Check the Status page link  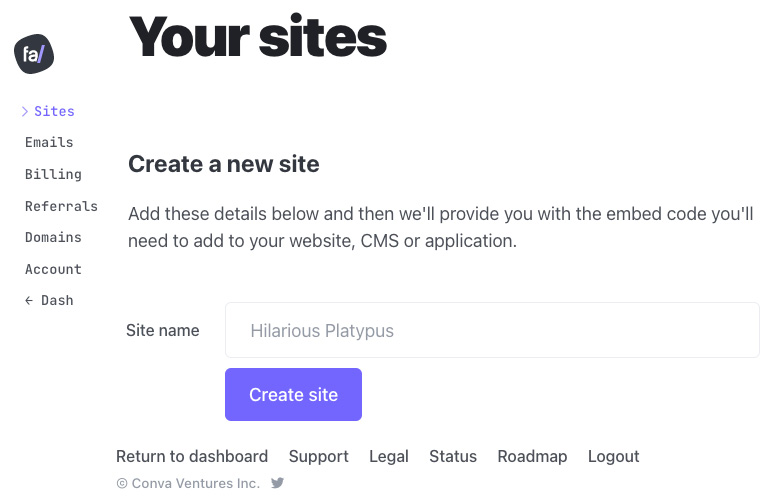click(x=453, y=456)
